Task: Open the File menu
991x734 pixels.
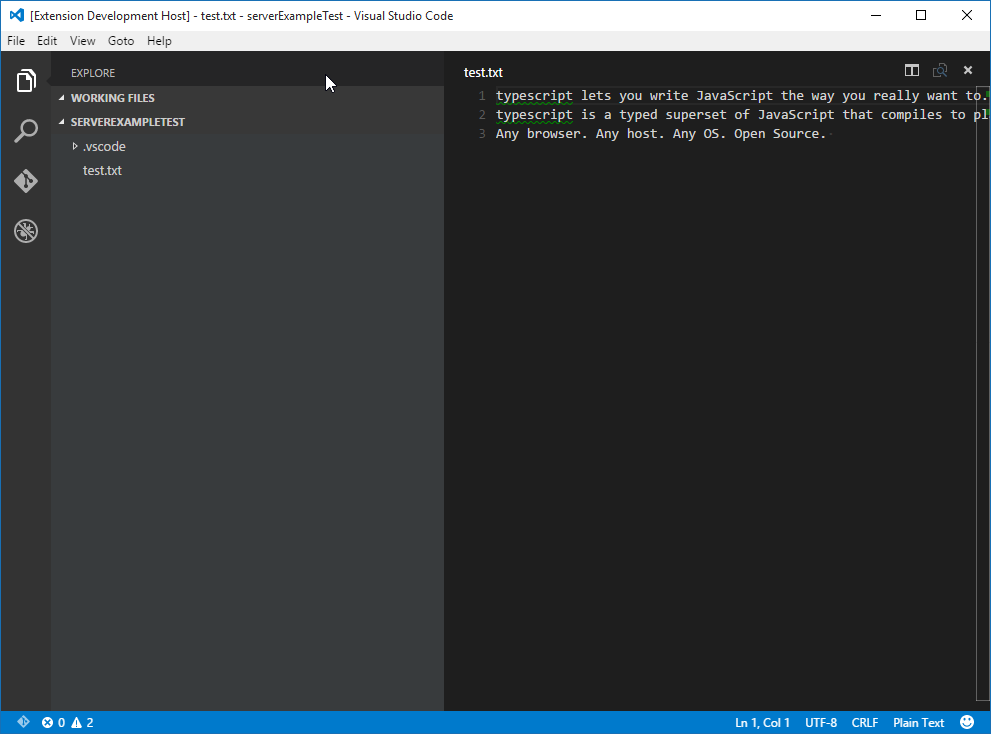Action: click(16, 41)
